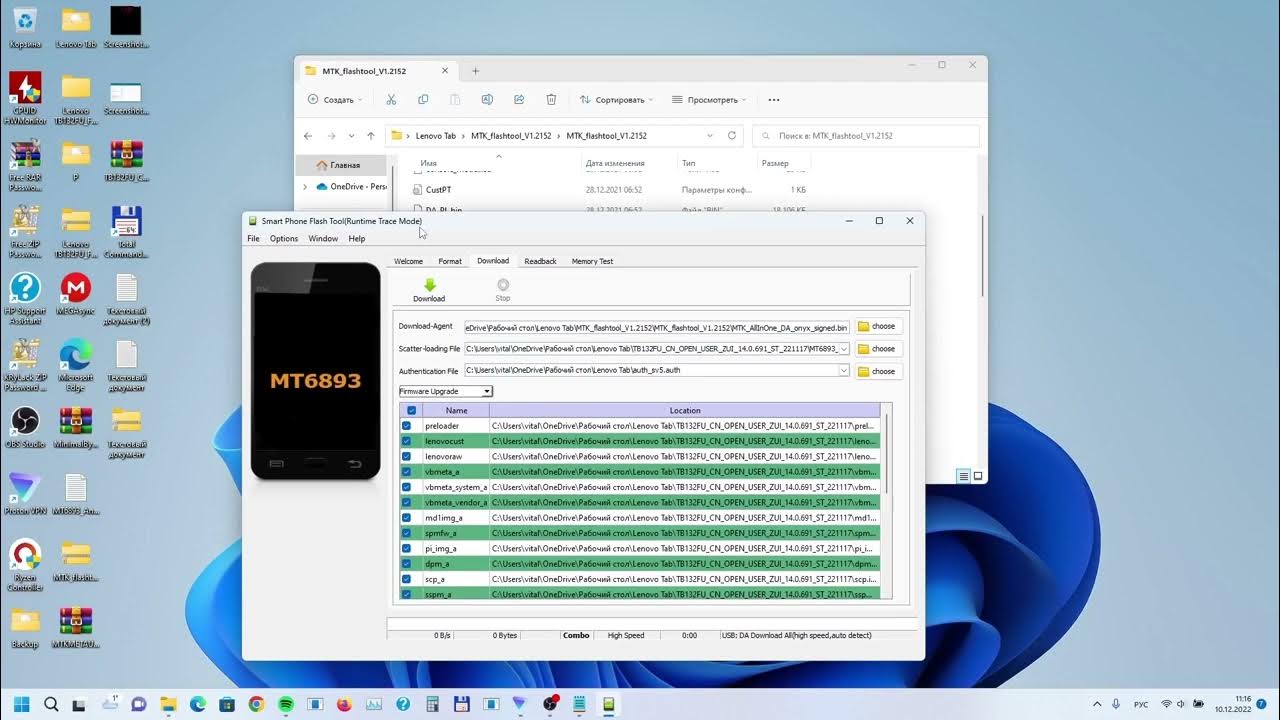Uncheck the md1img_a partition checkbox
This screenshot has width=1280, height=720.
pyautogui.click(x=406, y=518)
